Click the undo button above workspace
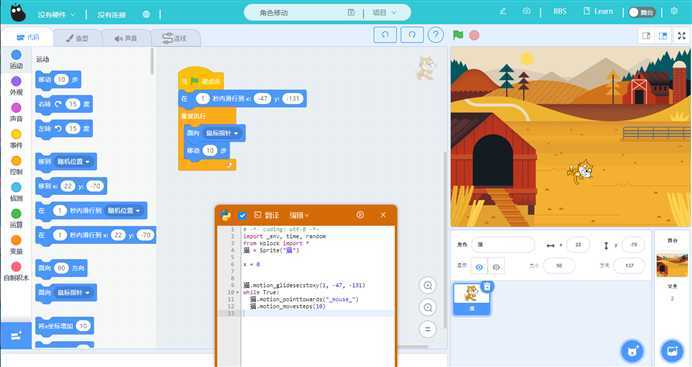Image resolution: width=692 pixels, height=367 pixels. 385,34
